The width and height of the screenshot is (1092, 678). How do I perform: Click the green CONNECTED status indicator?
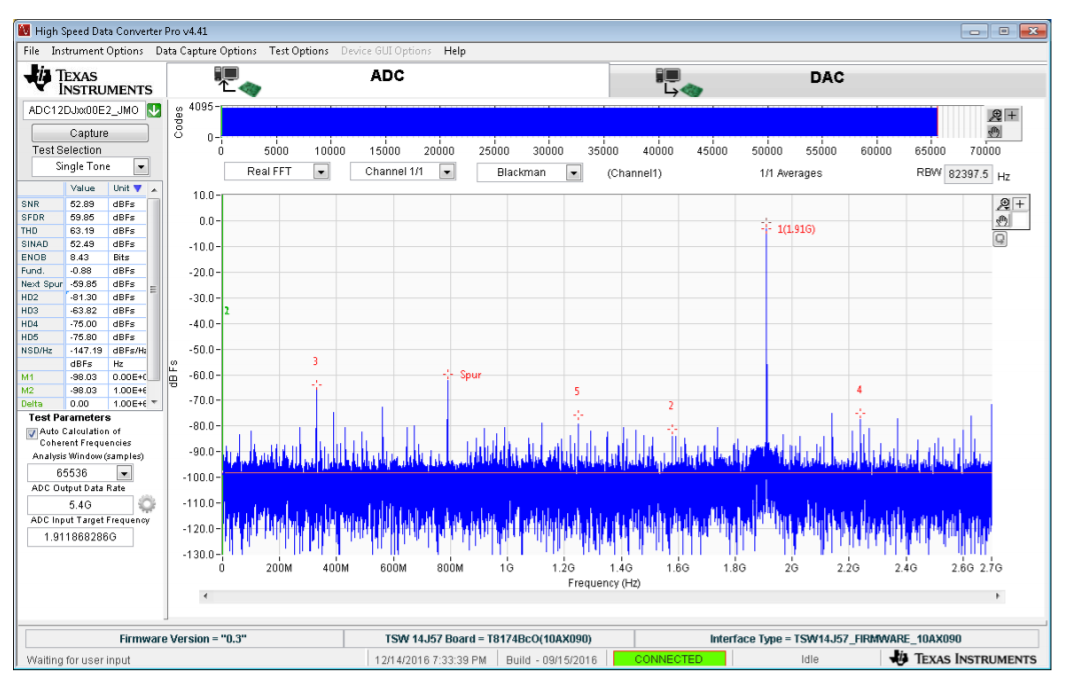click(669, 659)
